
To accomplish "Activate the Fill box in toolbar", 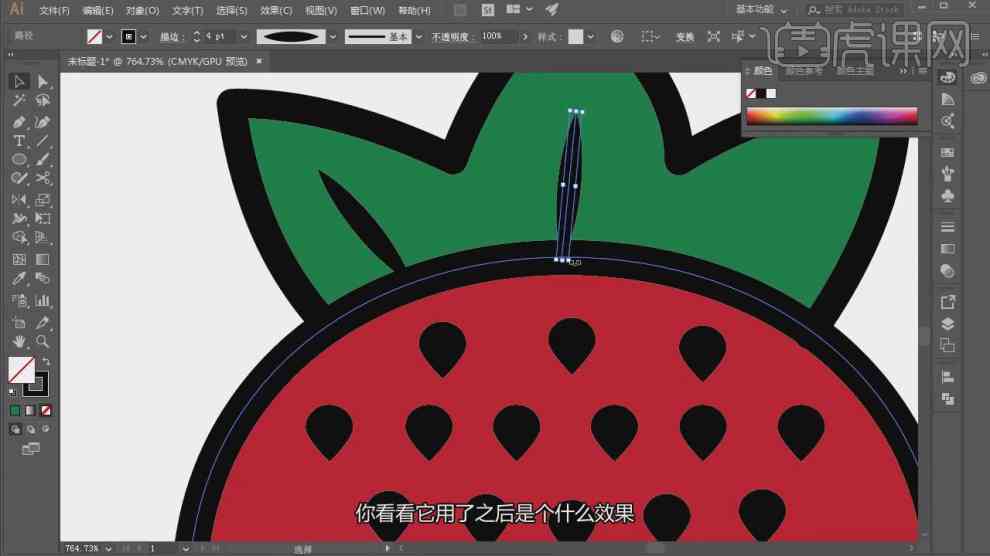I will (21, 370).
